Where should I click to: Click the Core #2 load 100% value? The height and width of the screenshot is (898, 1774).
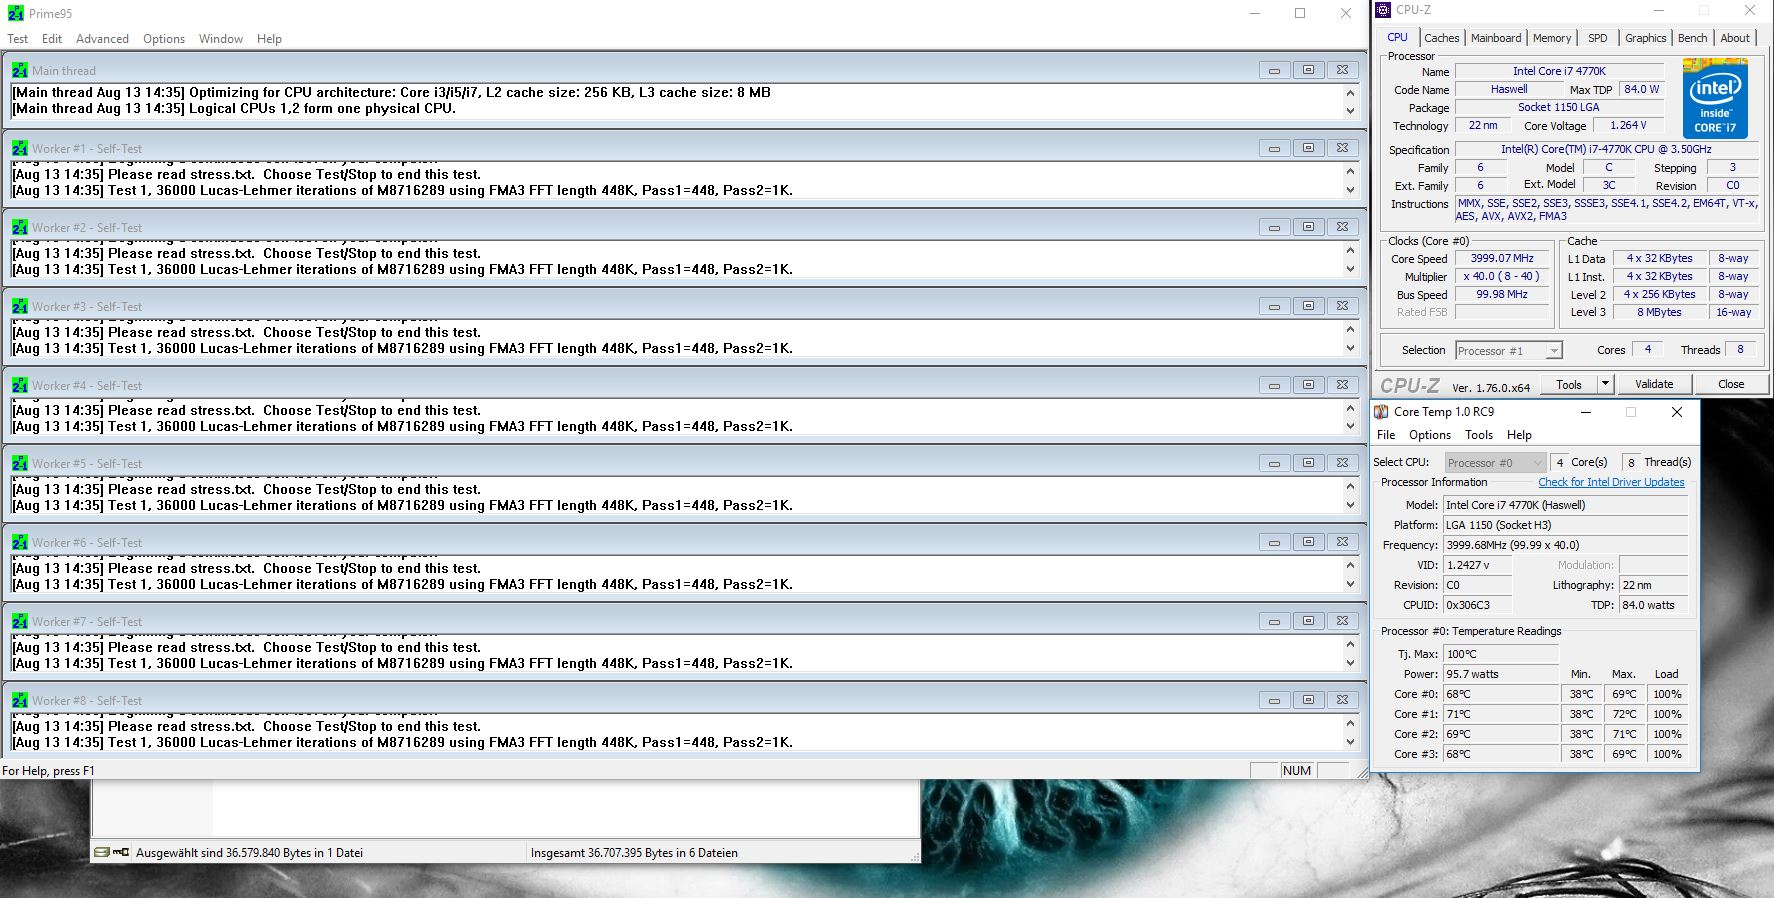[x=1667, y=734]
